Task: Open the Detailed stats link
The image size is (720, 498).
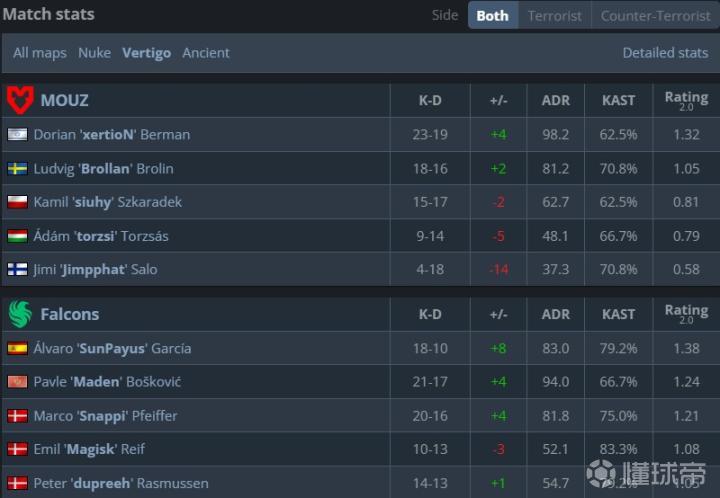Action: [x=665, y=52]
